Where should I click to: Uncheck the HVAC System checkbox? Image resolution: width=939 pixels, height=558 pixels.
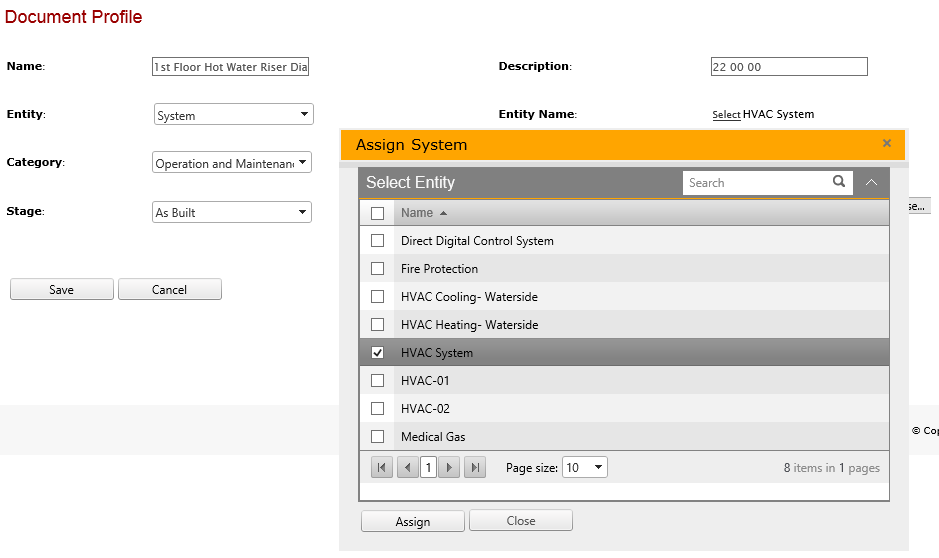377,353
